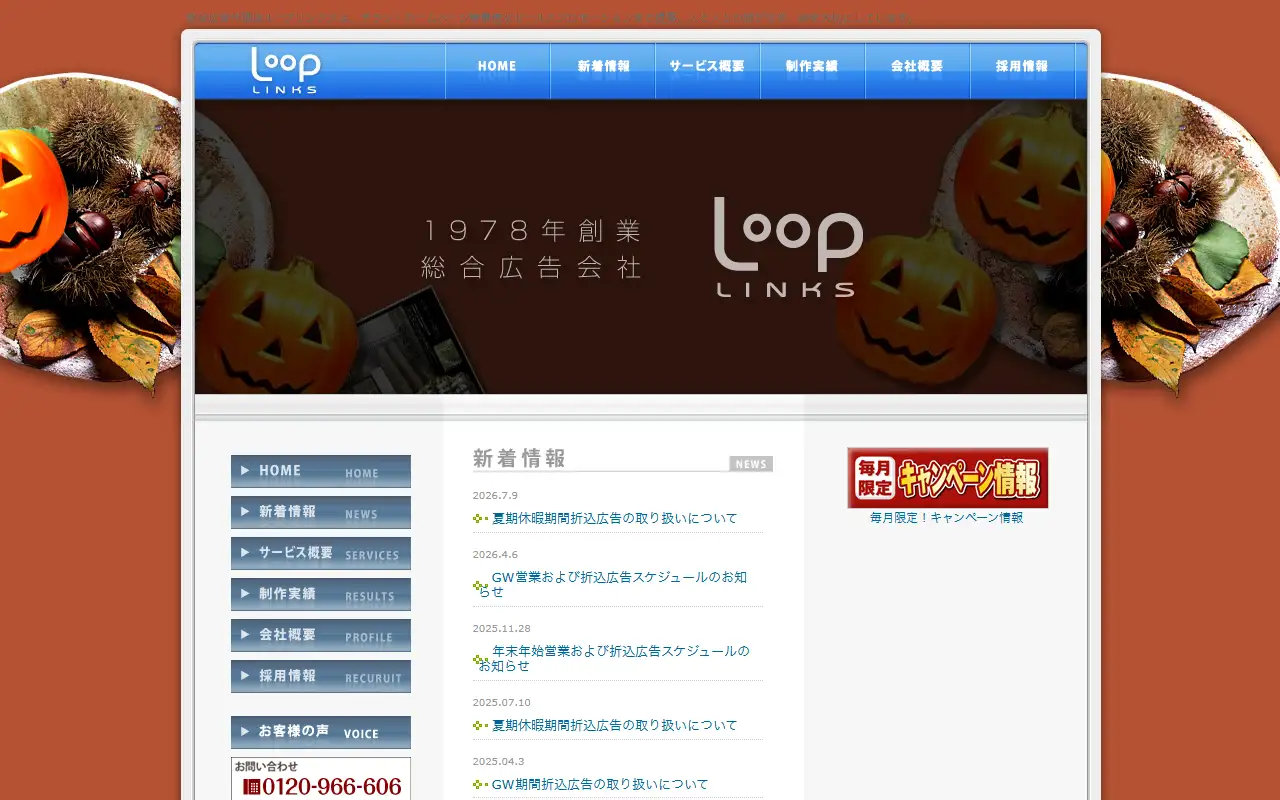This screenshot has width=1280, height=800.
Task: Click the お客様の声 VOICE button
Action: click(321, 732)
